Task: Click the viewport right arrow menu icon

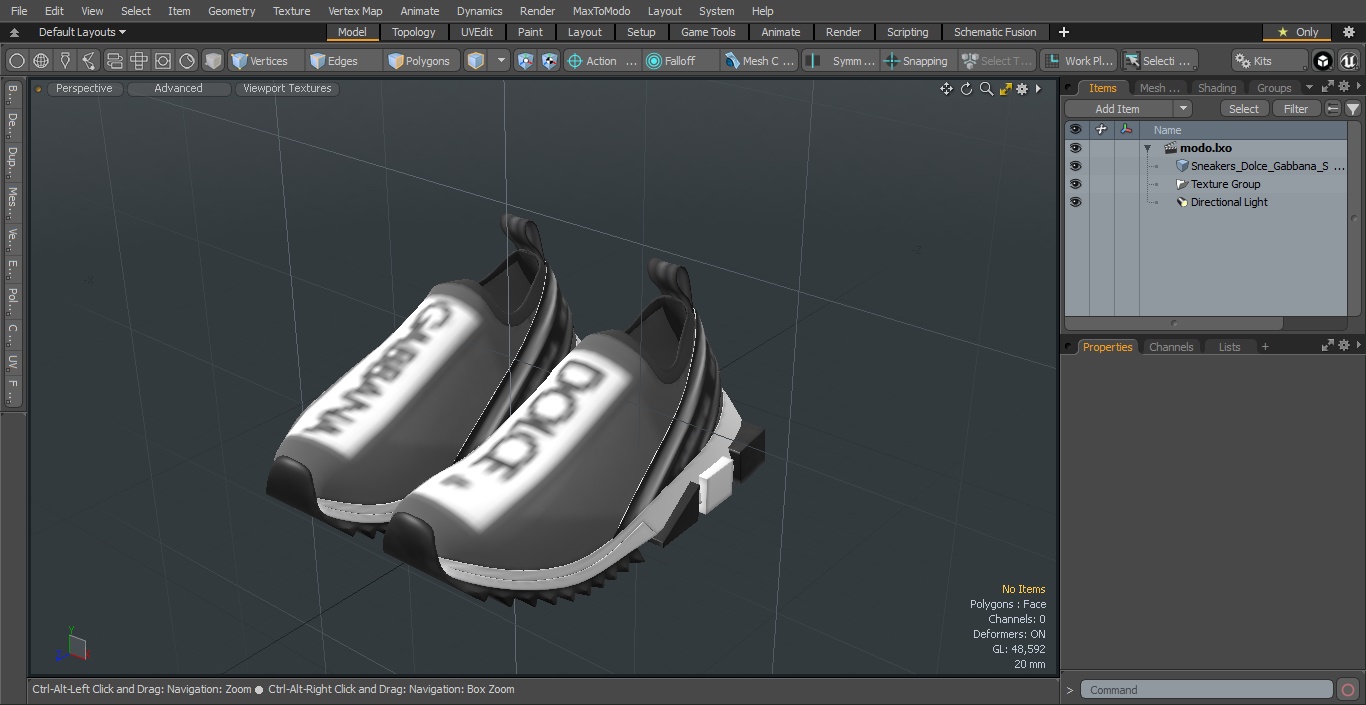Action: pyautogui.click(x=1038, y=89)
